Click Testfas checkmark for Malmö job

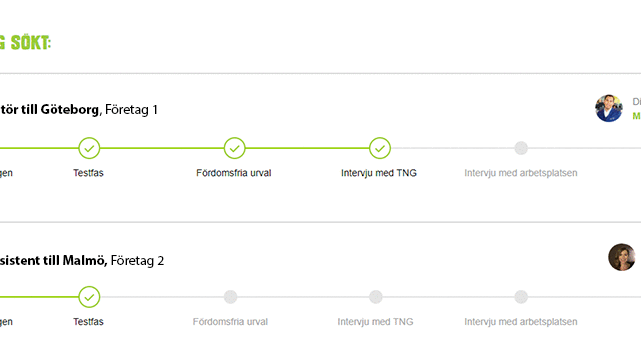tap(89, 297)
